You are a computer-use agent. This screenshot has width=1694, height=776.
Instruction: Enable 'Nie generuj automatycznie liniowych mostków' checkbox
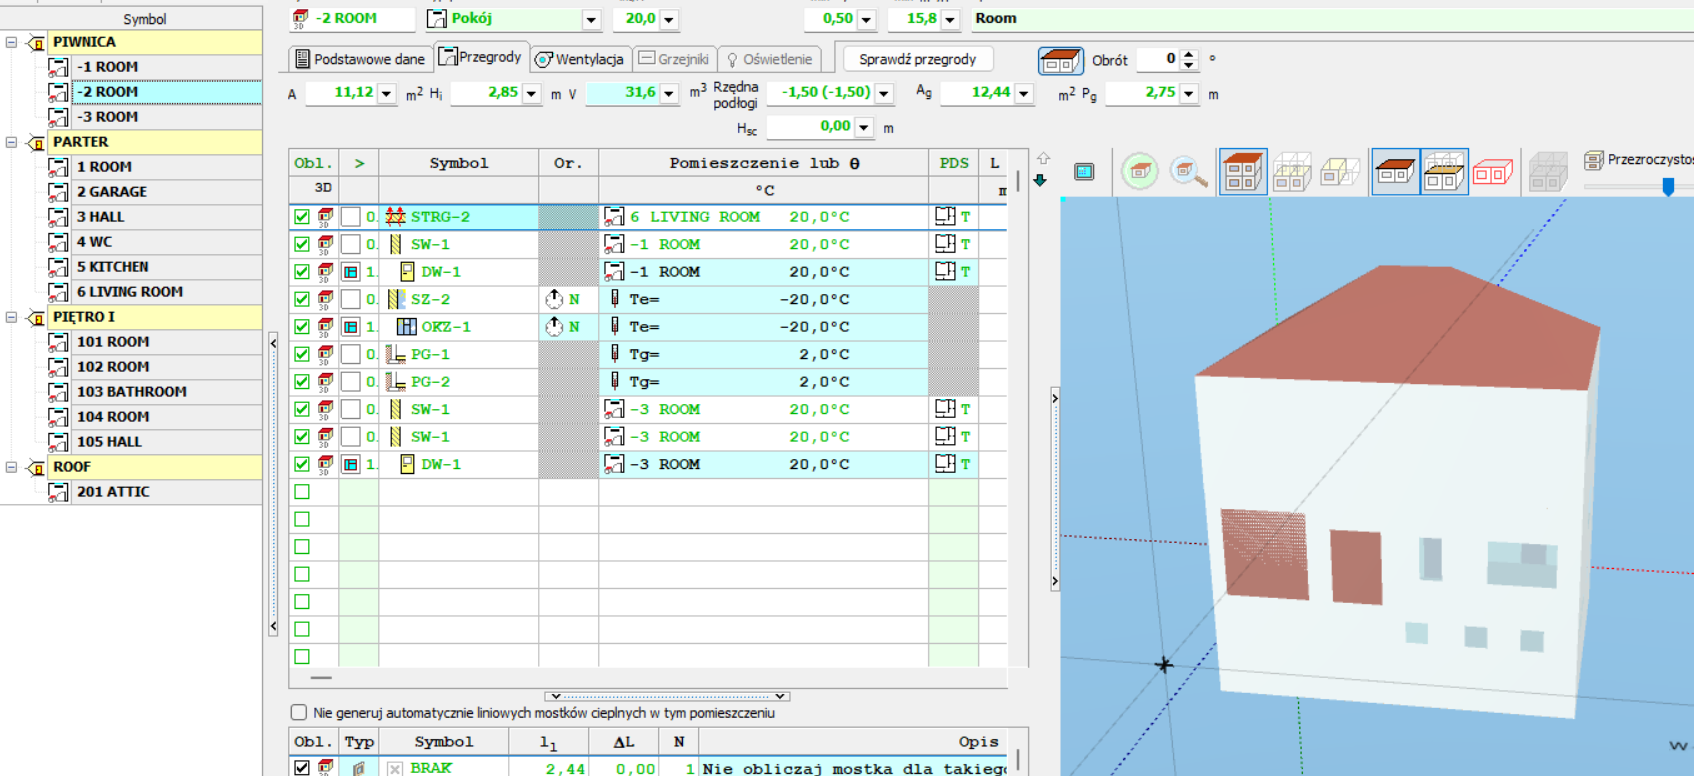[x=299, y=713]
